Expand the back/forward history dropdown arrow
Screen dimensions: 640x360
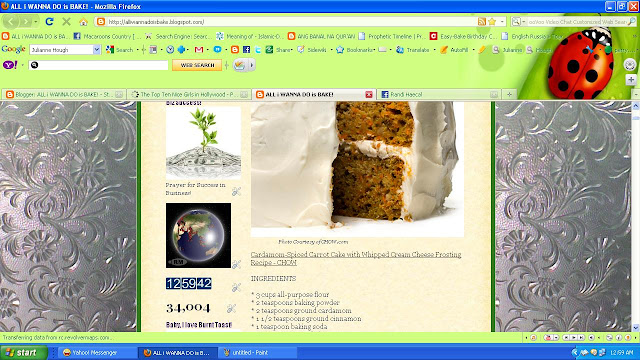pos(36,22)
